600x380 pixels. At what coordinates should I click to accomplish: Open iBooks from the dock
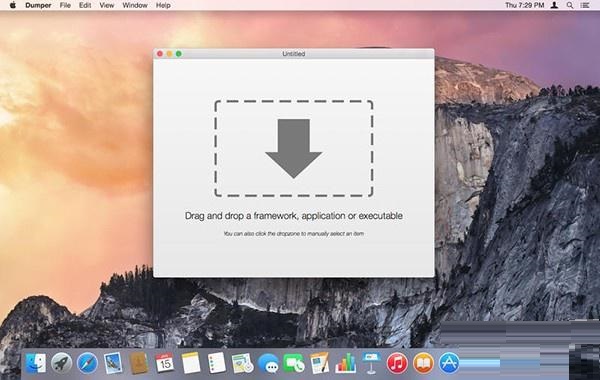pos(423,363)
